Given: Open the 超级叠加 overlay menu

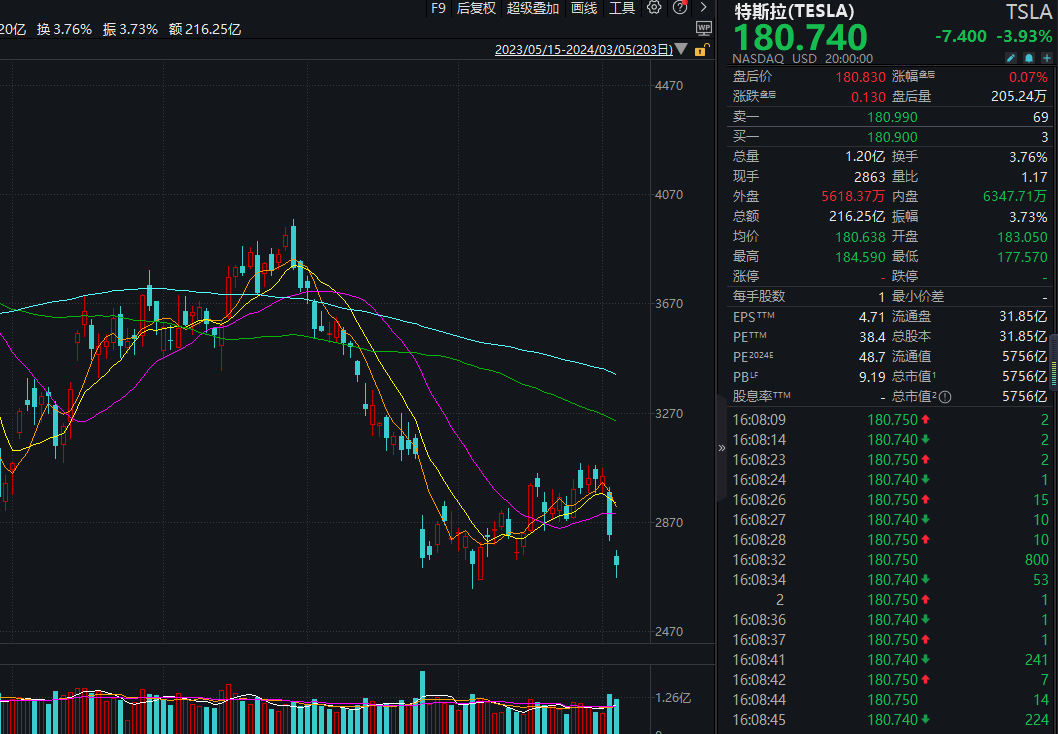Looking at the screenshot, I should pyautogui.click(x=533, y=8).
